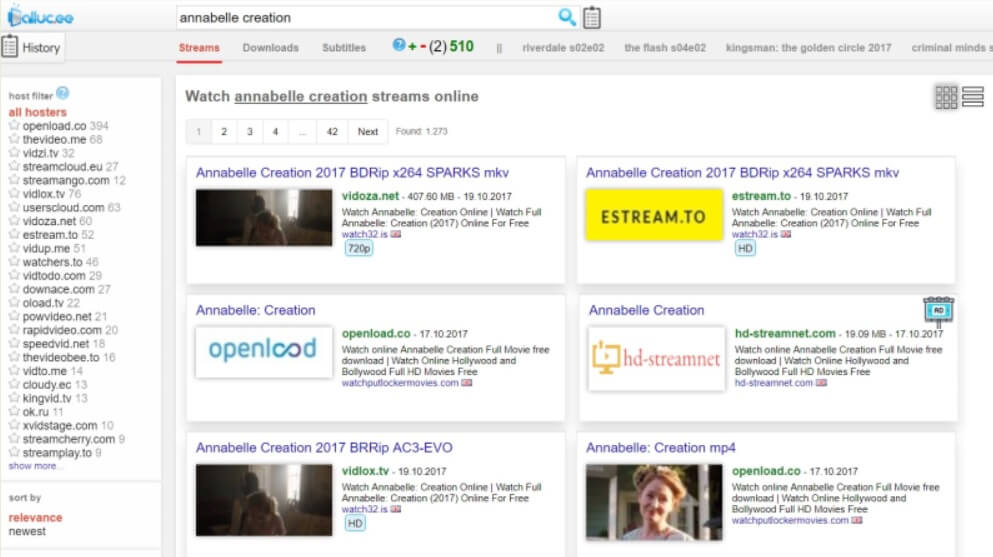The height and width of the screenshot is (557, 993).
Task: Star the vidoza.net hoster
Action: click(x=14, y=221)
